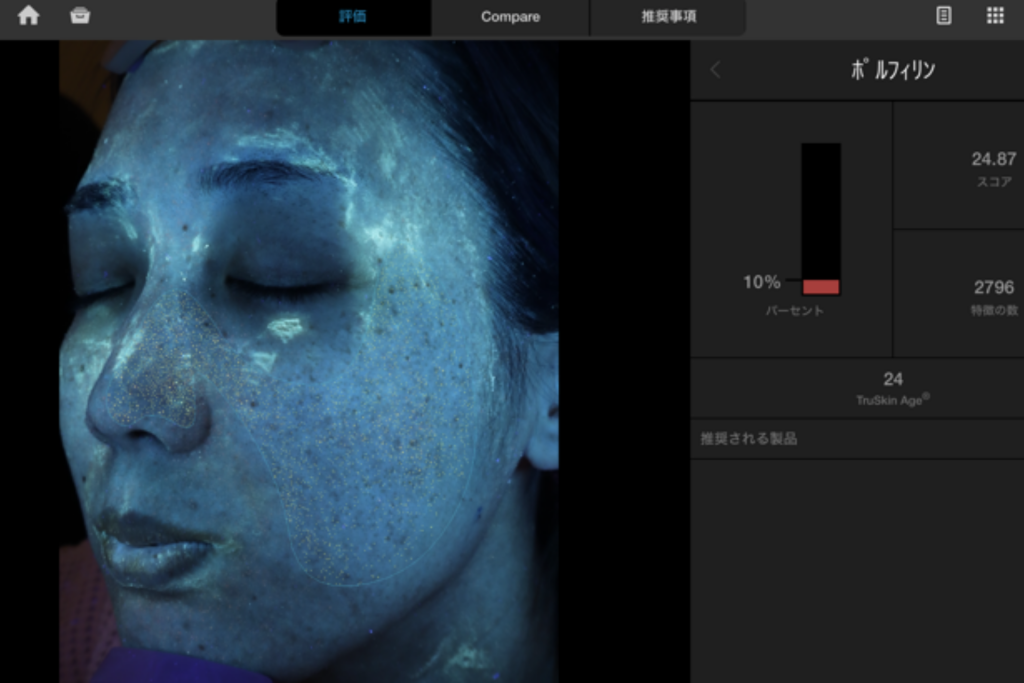Screen dimensions: 1024x683
Task: Click the 特徴の数 label
Action: pyautogui.click(x=993, y=311)
